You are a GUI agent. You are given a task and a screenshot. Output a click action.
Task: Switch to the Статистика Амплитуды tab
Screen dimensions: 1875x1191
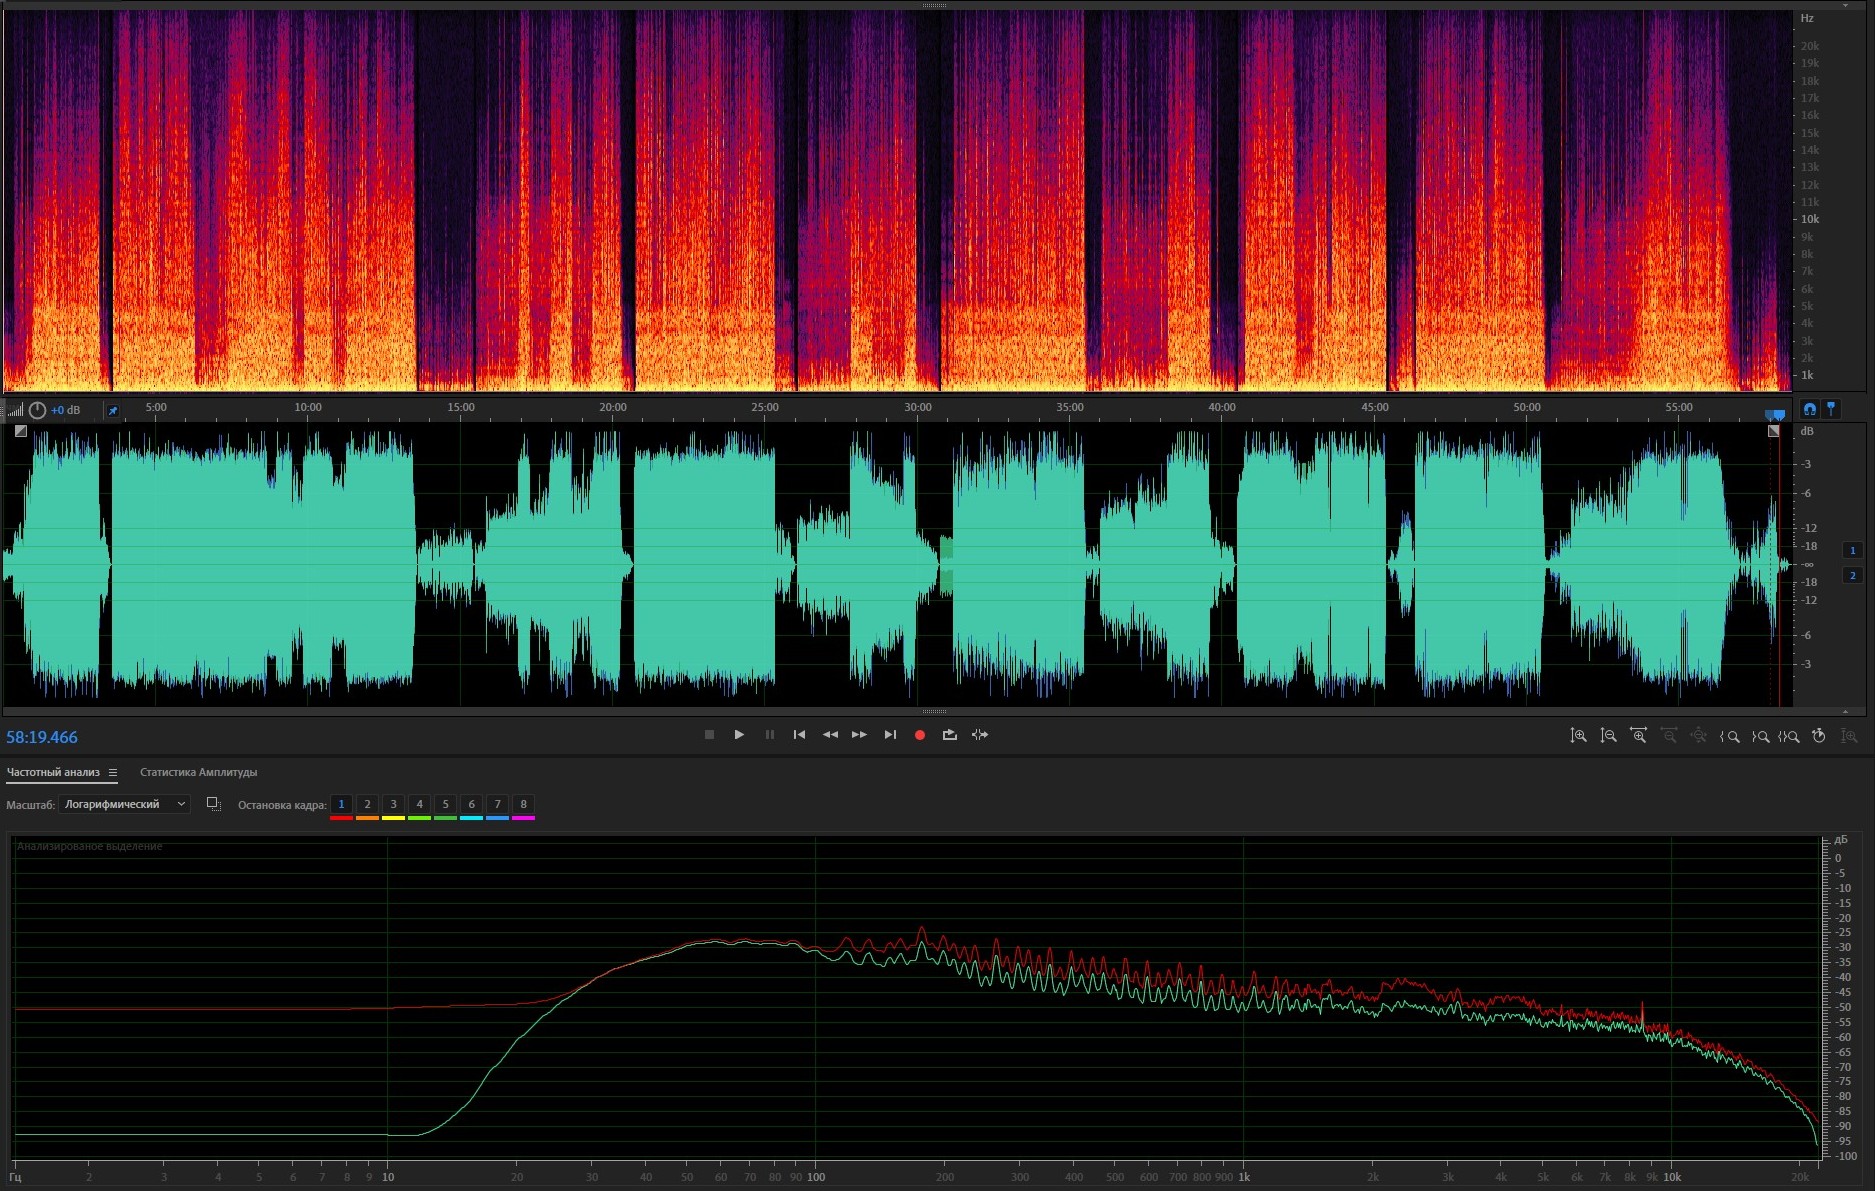point(199,772)
